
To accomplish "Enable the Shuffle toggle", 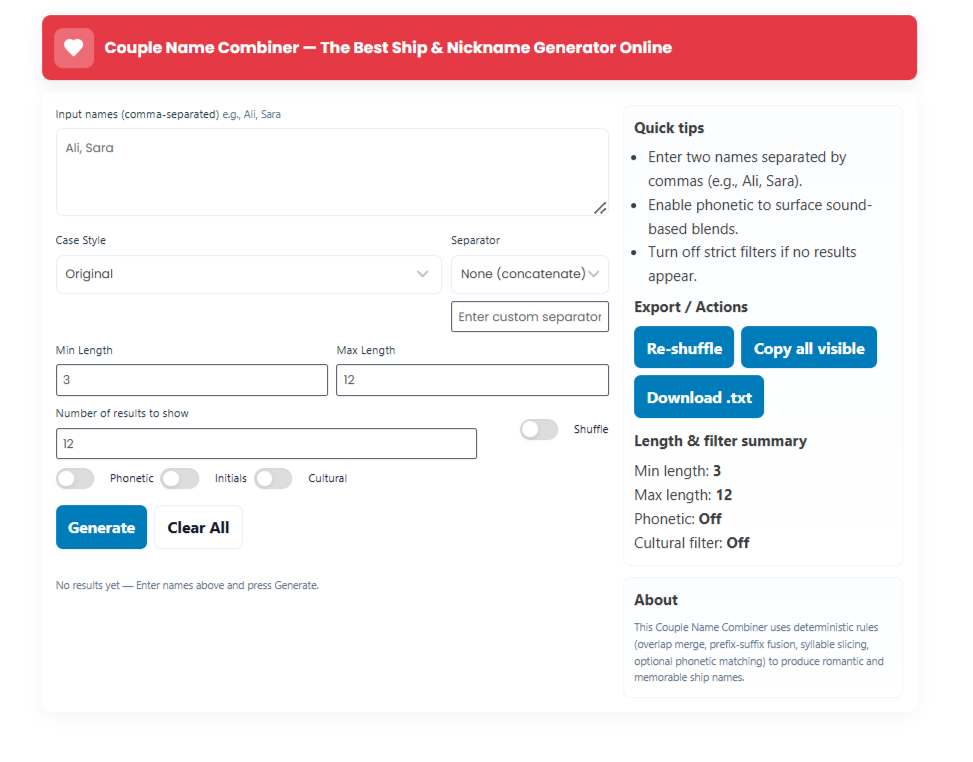I will [539, 429].
